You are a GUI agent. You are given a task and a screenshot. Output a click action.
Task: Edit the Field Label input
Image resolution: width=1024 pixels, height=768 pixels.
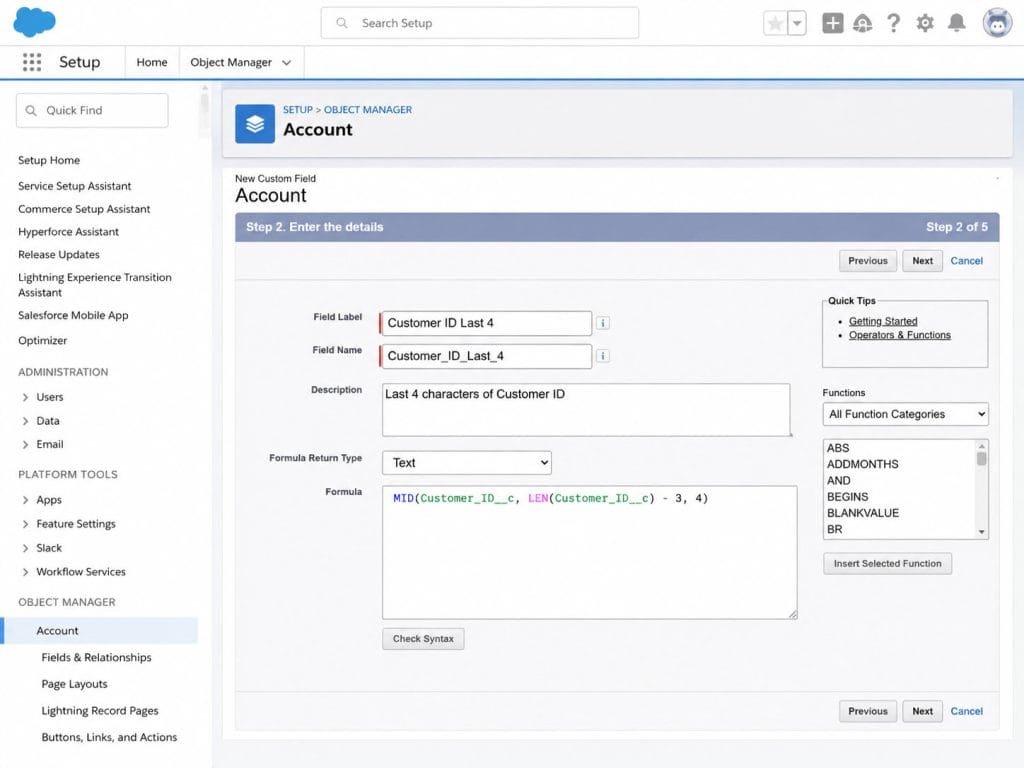coord(487,323)
